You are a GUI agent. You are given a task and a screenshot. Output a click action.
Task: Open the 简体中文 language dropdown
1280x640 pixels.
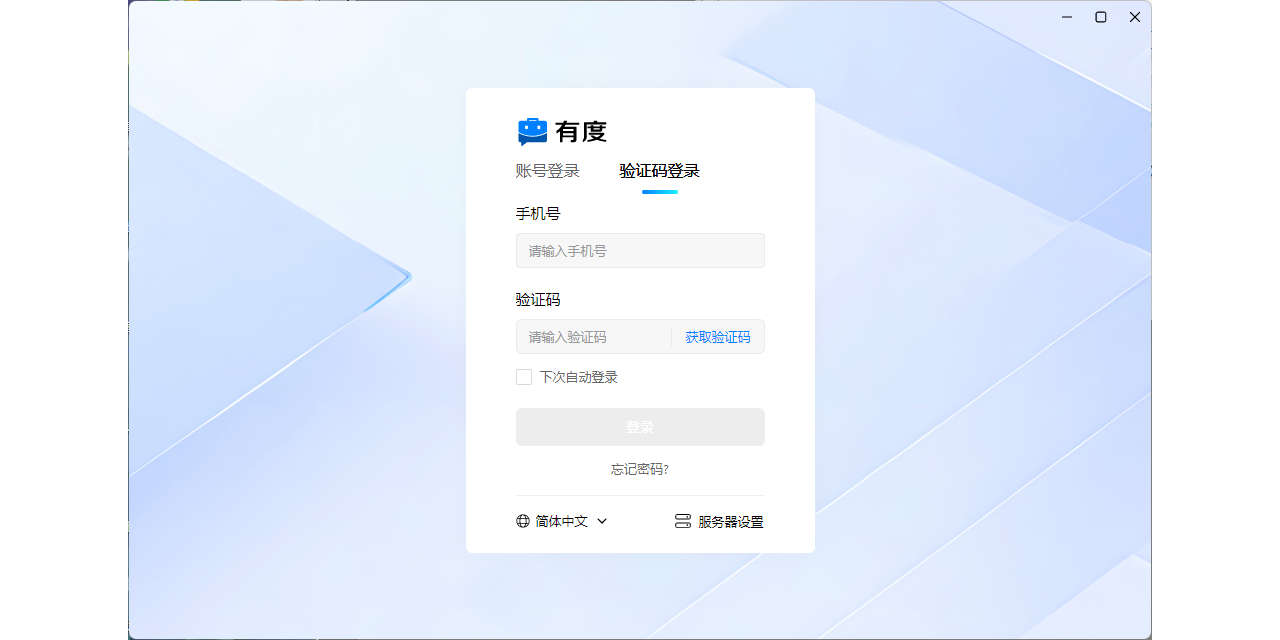point(561,521)
